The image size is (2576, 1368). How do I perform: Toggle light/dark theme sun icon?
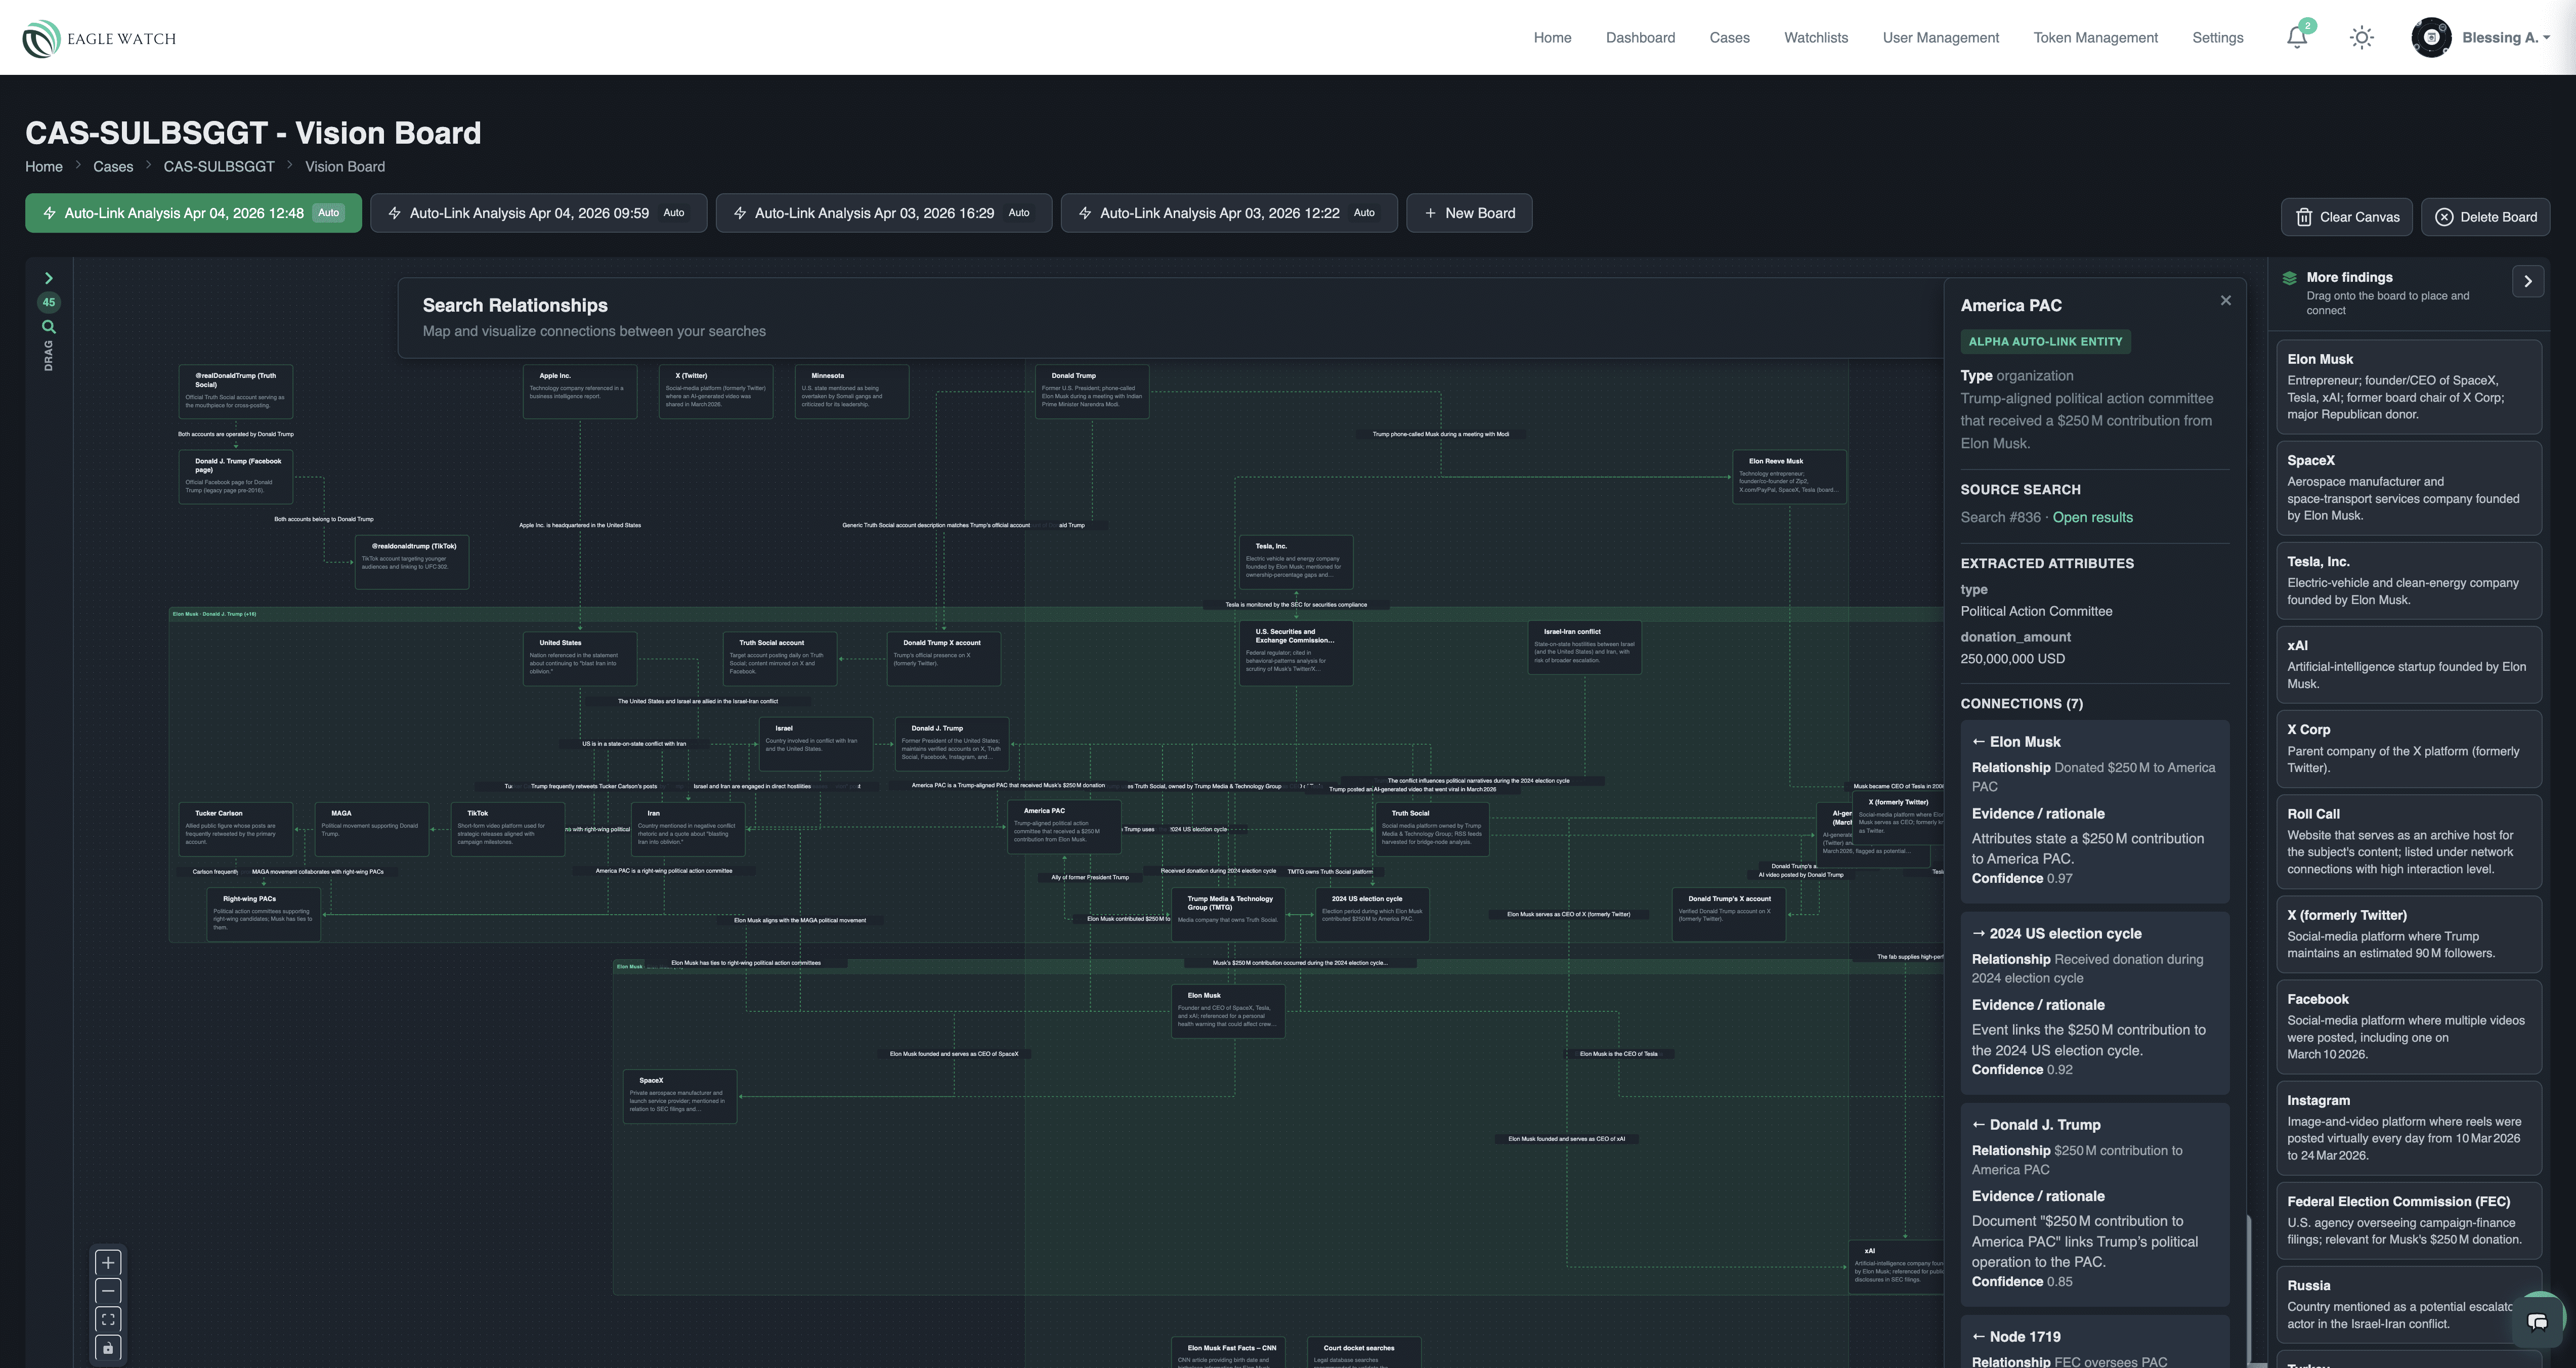[2361, 38]
